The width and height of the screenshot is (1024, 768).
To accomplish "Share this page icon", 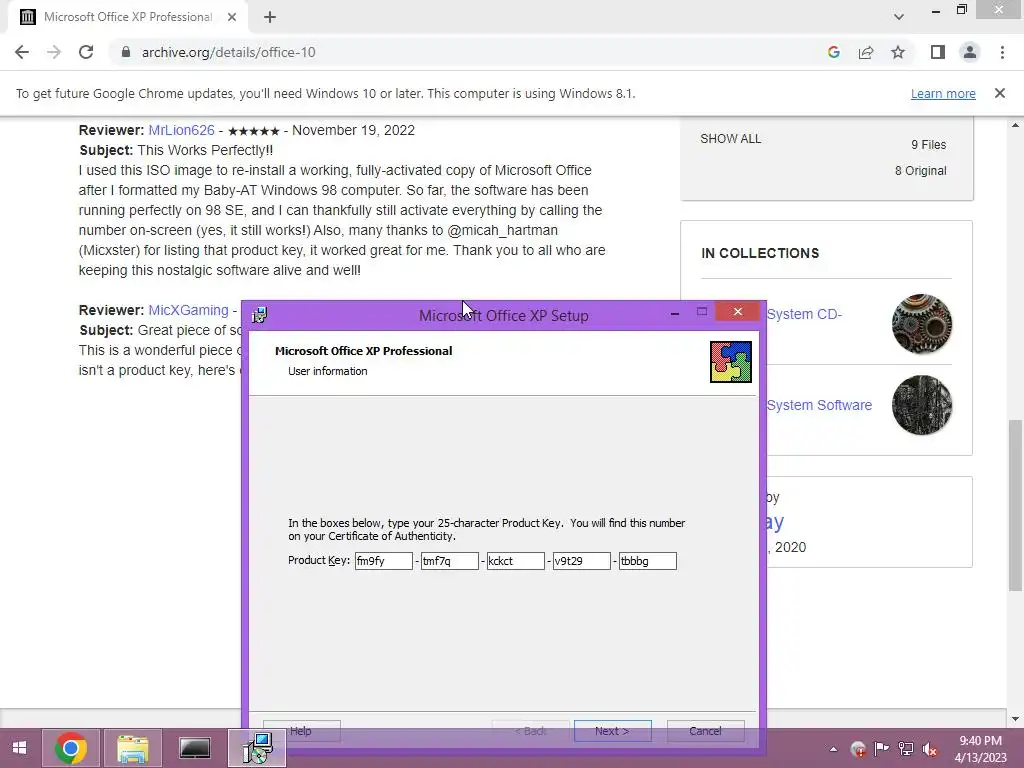I will [866, 52].
